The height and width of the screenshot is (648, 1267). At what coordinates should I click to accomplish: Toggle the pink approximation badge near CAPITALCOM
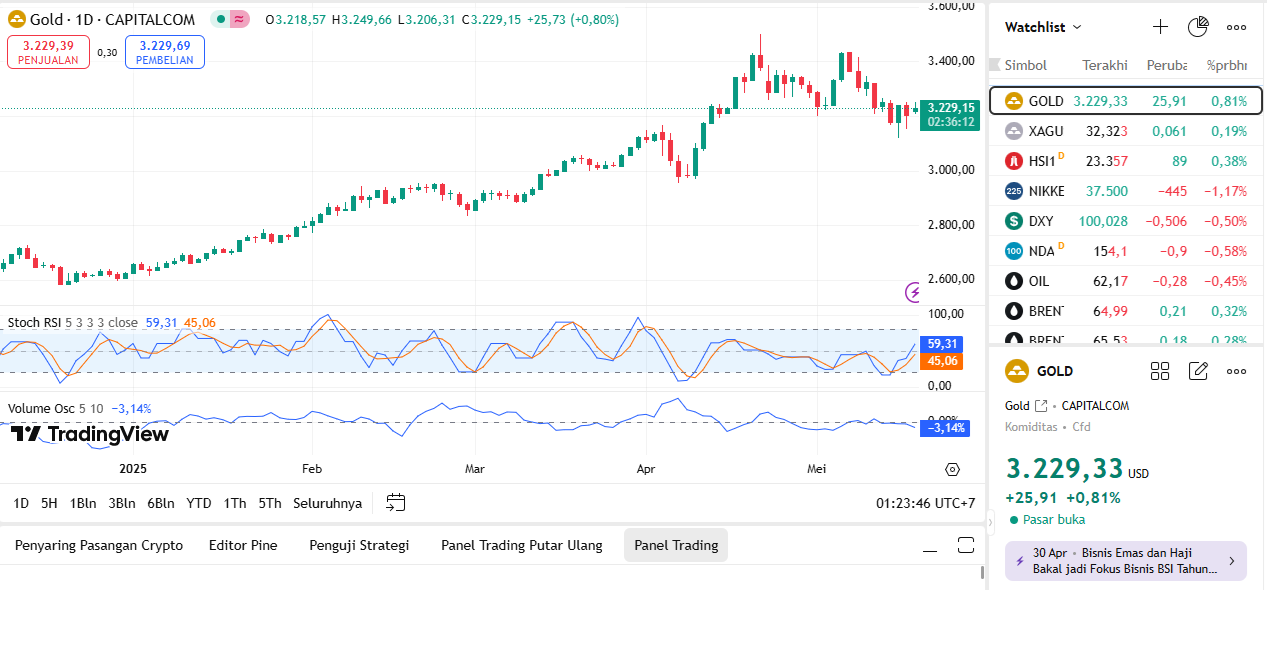point(239,19)
